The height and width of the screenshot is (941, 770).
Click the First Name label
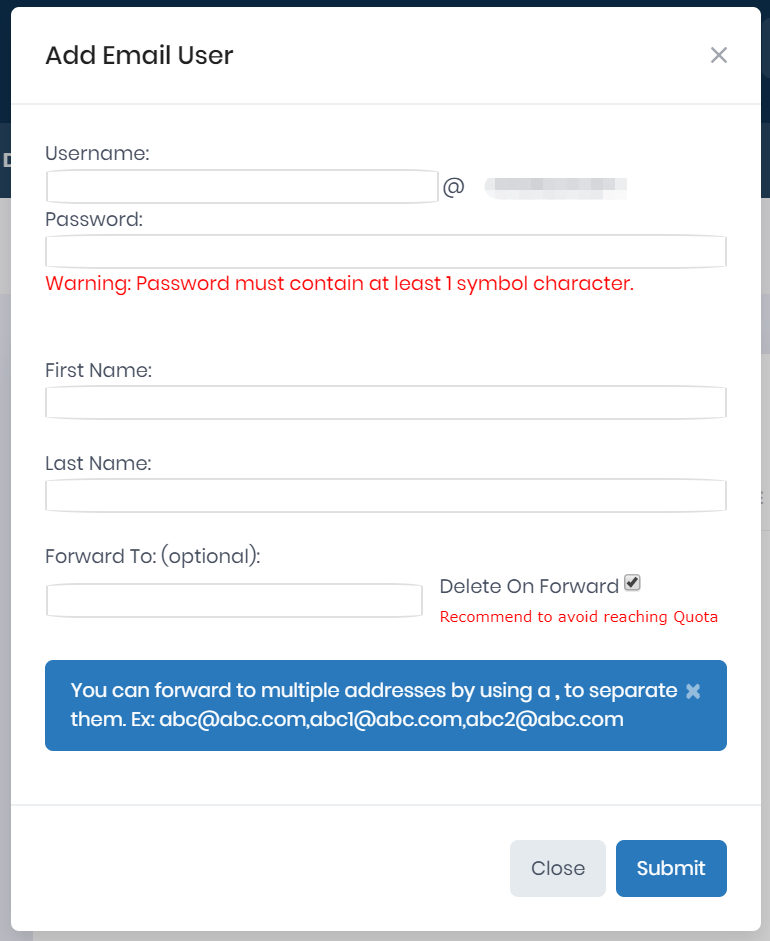98,370
